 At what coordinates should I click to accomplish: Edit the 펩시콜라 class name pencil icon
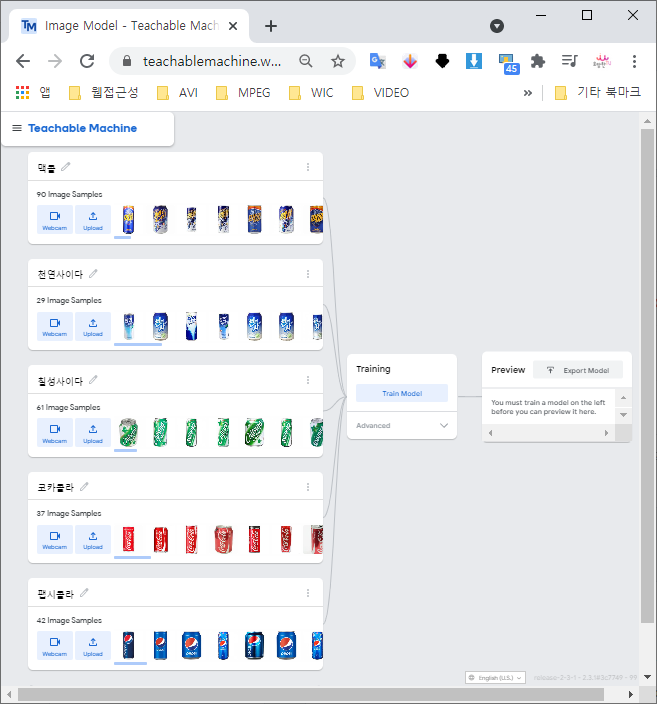(84, 593)
